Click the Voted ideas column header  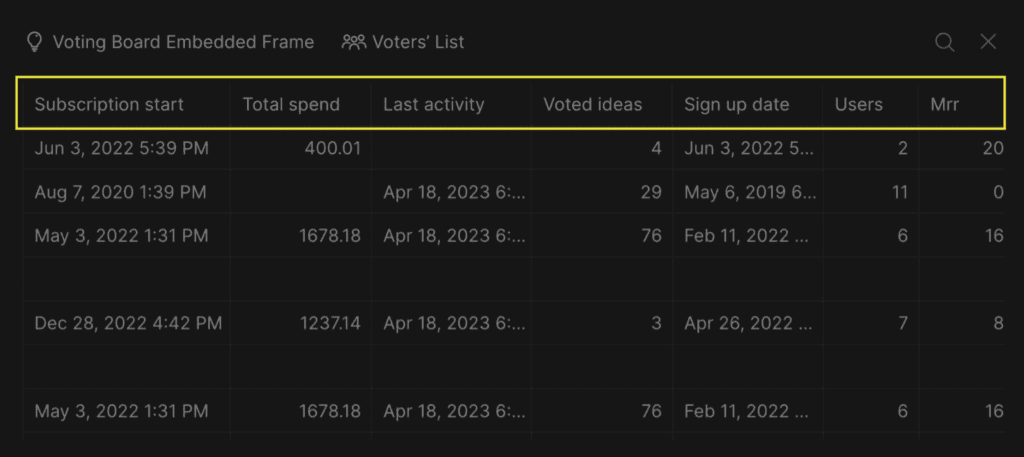click(x=593, y=104)
